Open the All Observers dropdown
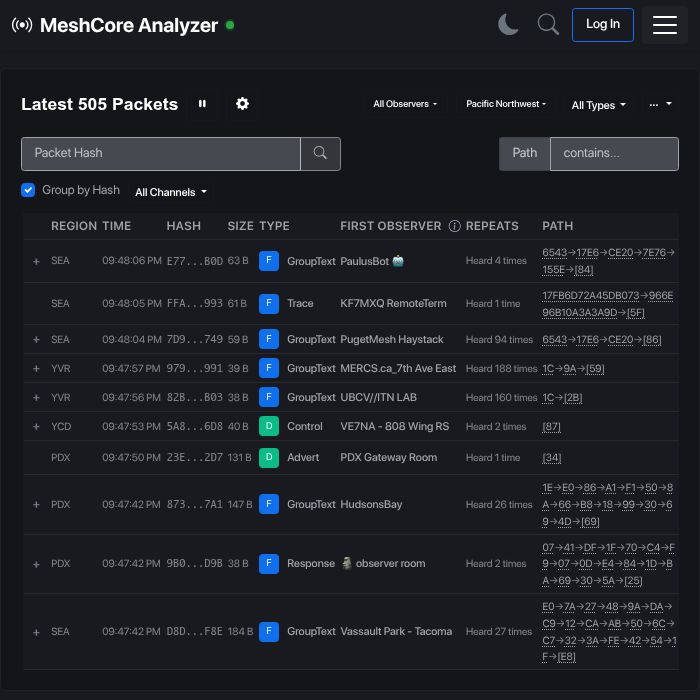The image size is (700, 700). pos(405,104)
